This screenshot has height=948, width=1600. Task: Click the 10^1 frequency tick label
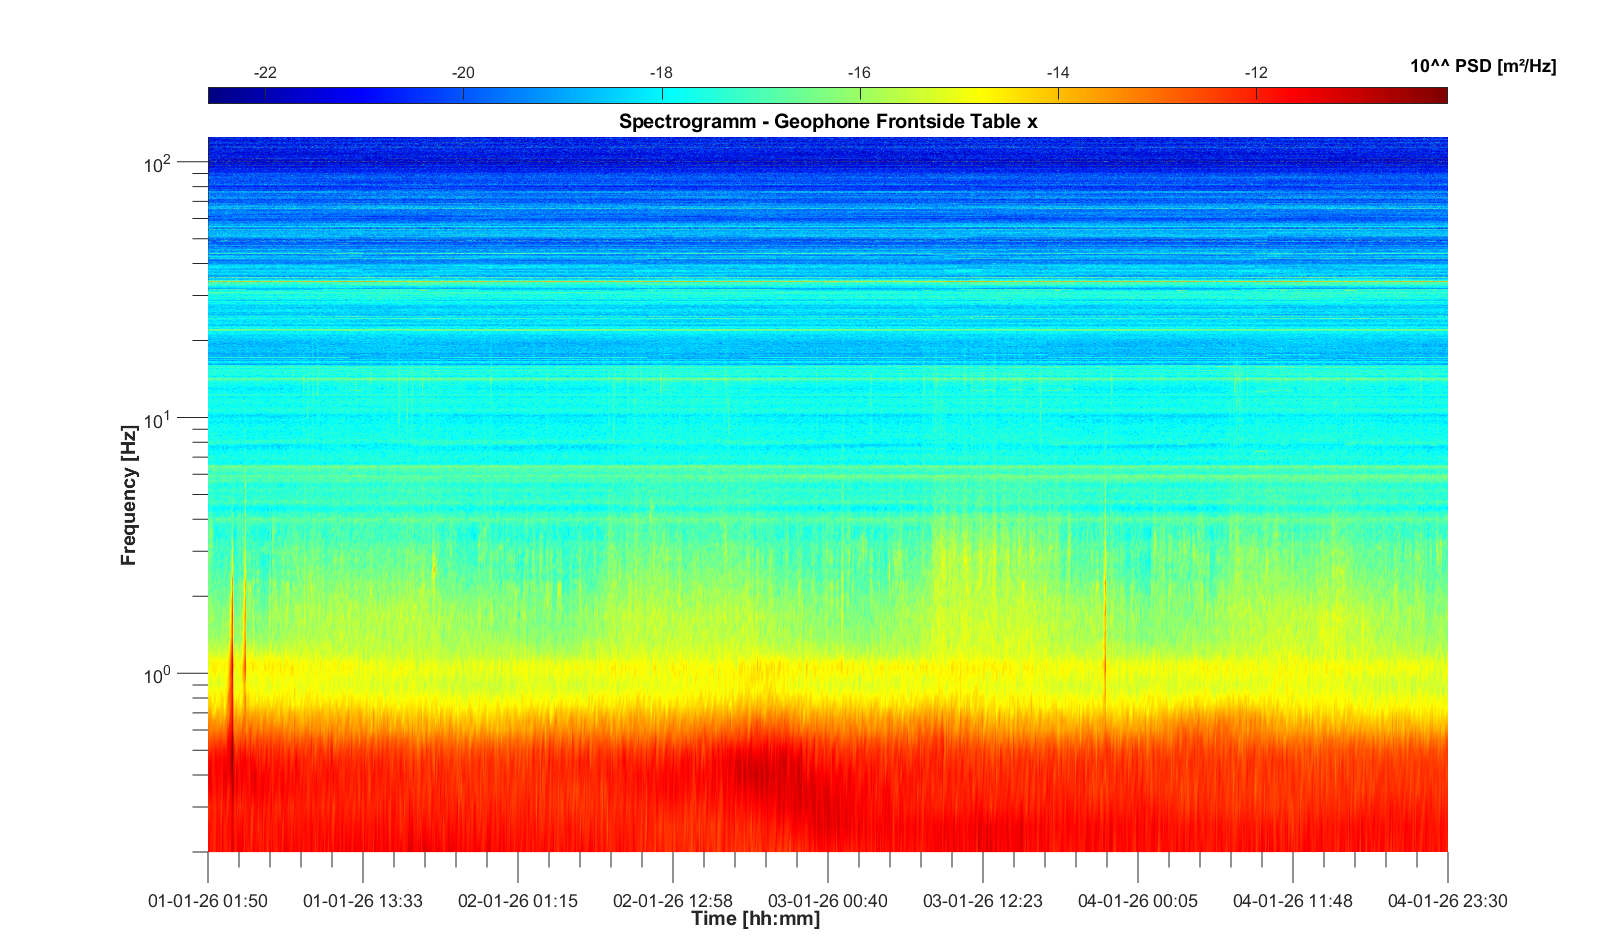158,420
